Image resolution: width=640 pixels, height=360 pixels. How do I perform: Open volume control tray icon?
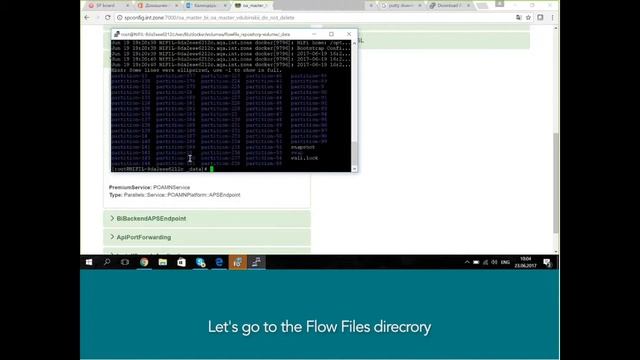click(494, 262)
